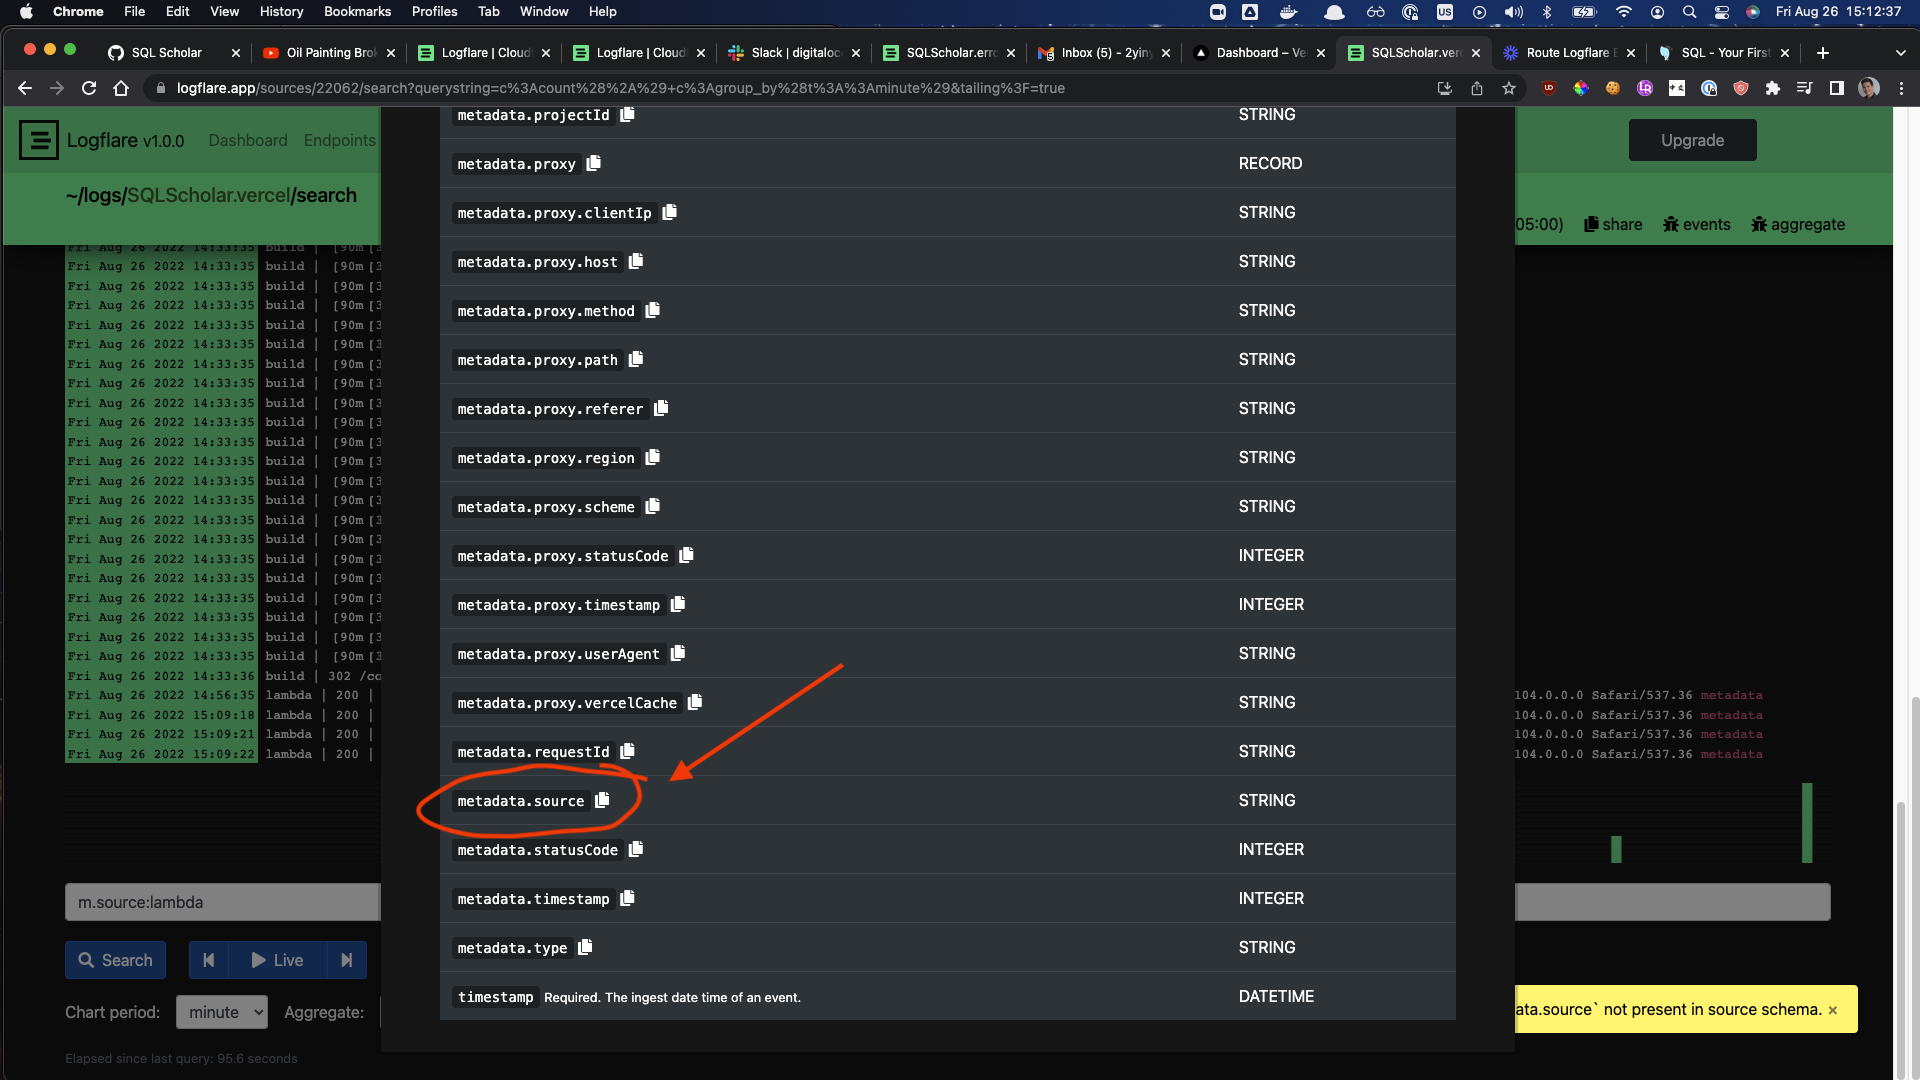Toggle Live log streaming
This screenshot has height=1080, width=1920.
tap(276, 960)
